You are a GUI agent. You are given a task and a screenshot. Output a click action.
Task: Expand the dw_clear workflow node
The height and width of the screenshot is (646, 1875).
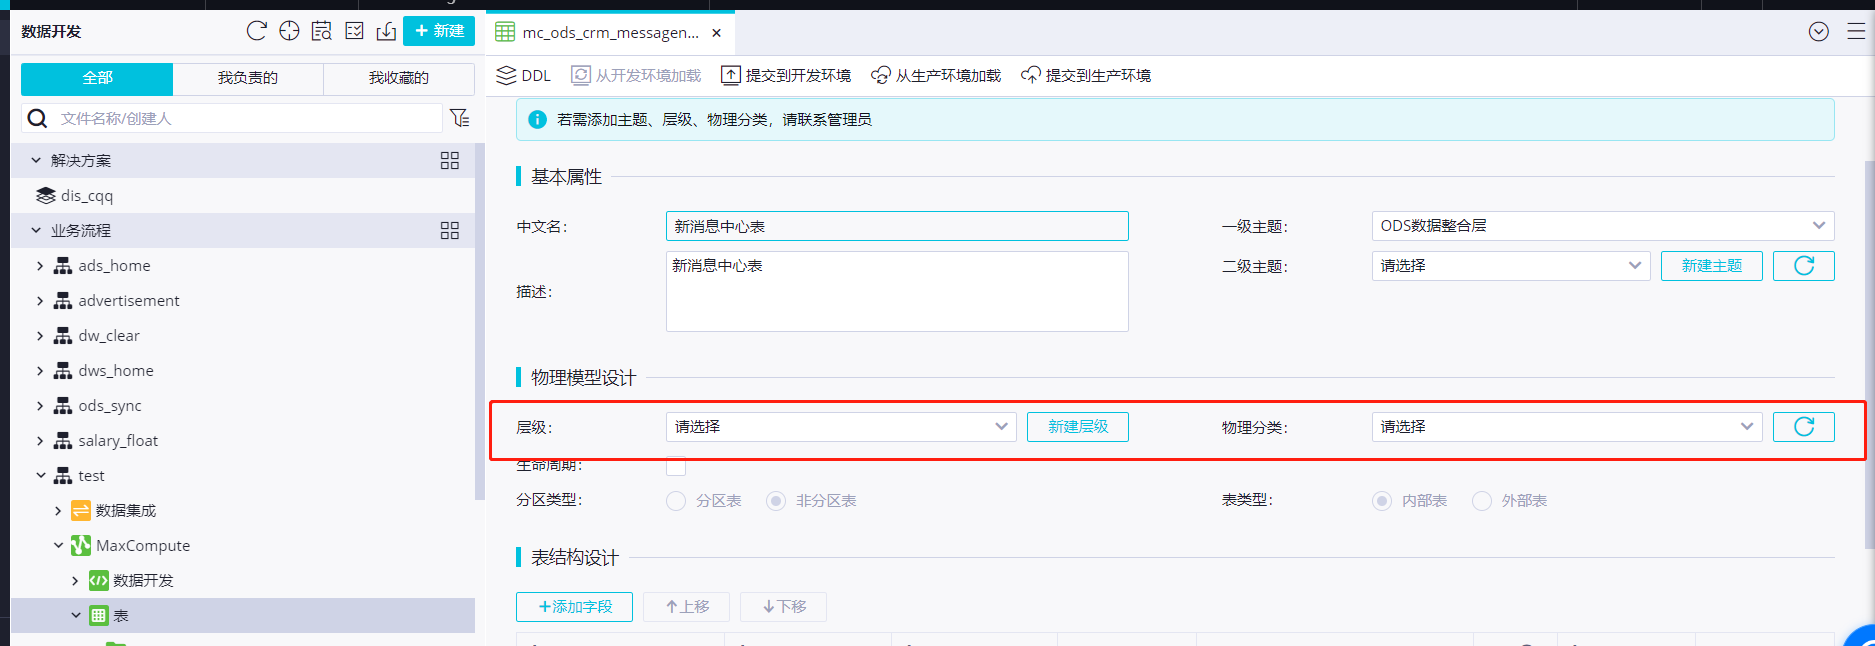40,336
